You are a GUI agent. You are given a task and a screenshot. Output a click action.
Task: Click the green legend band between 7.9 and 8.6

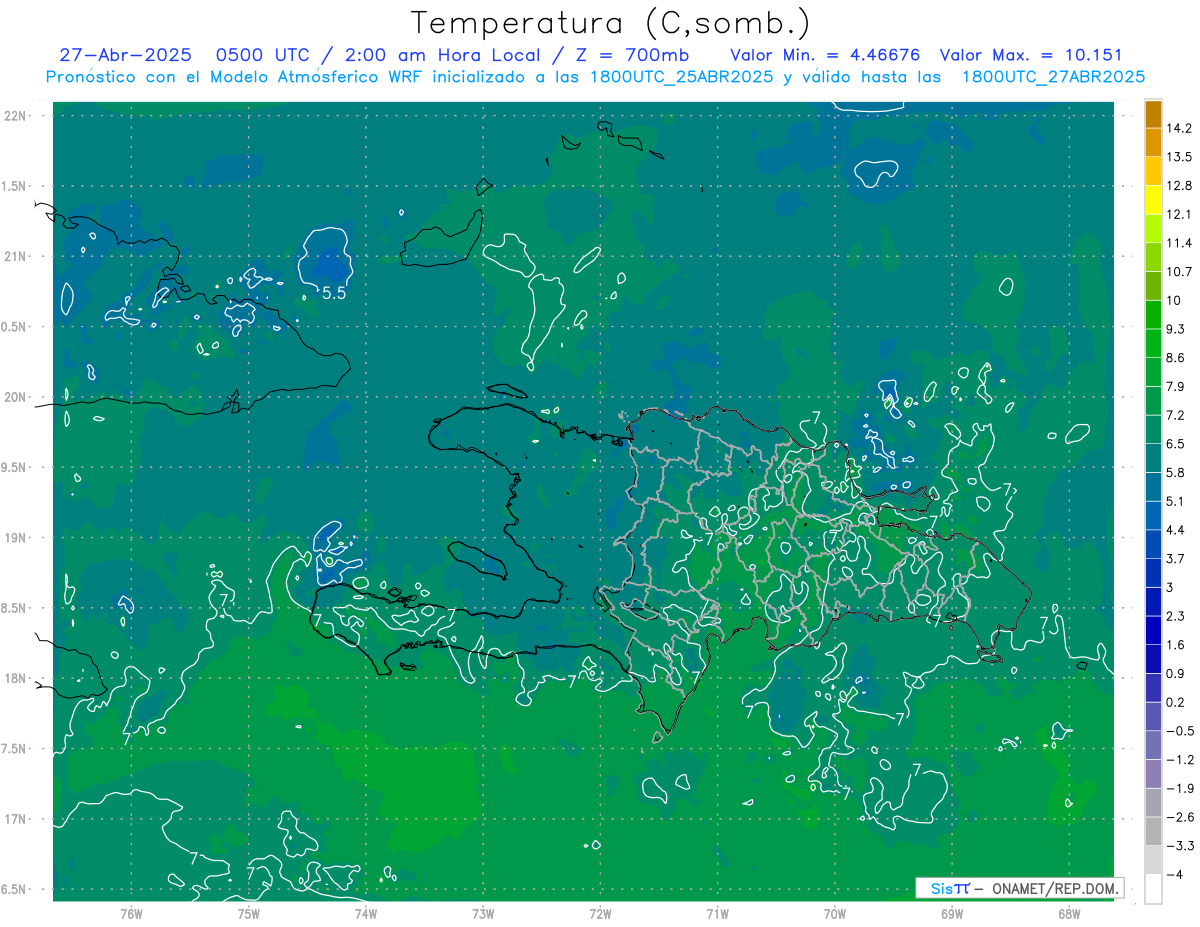click(x=1153, y=372)
